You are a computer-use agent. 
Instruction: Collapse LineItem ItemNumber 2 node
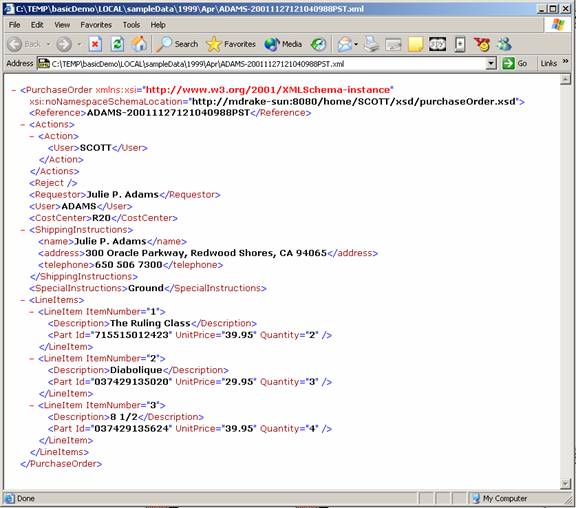click(x=32, y=359)
